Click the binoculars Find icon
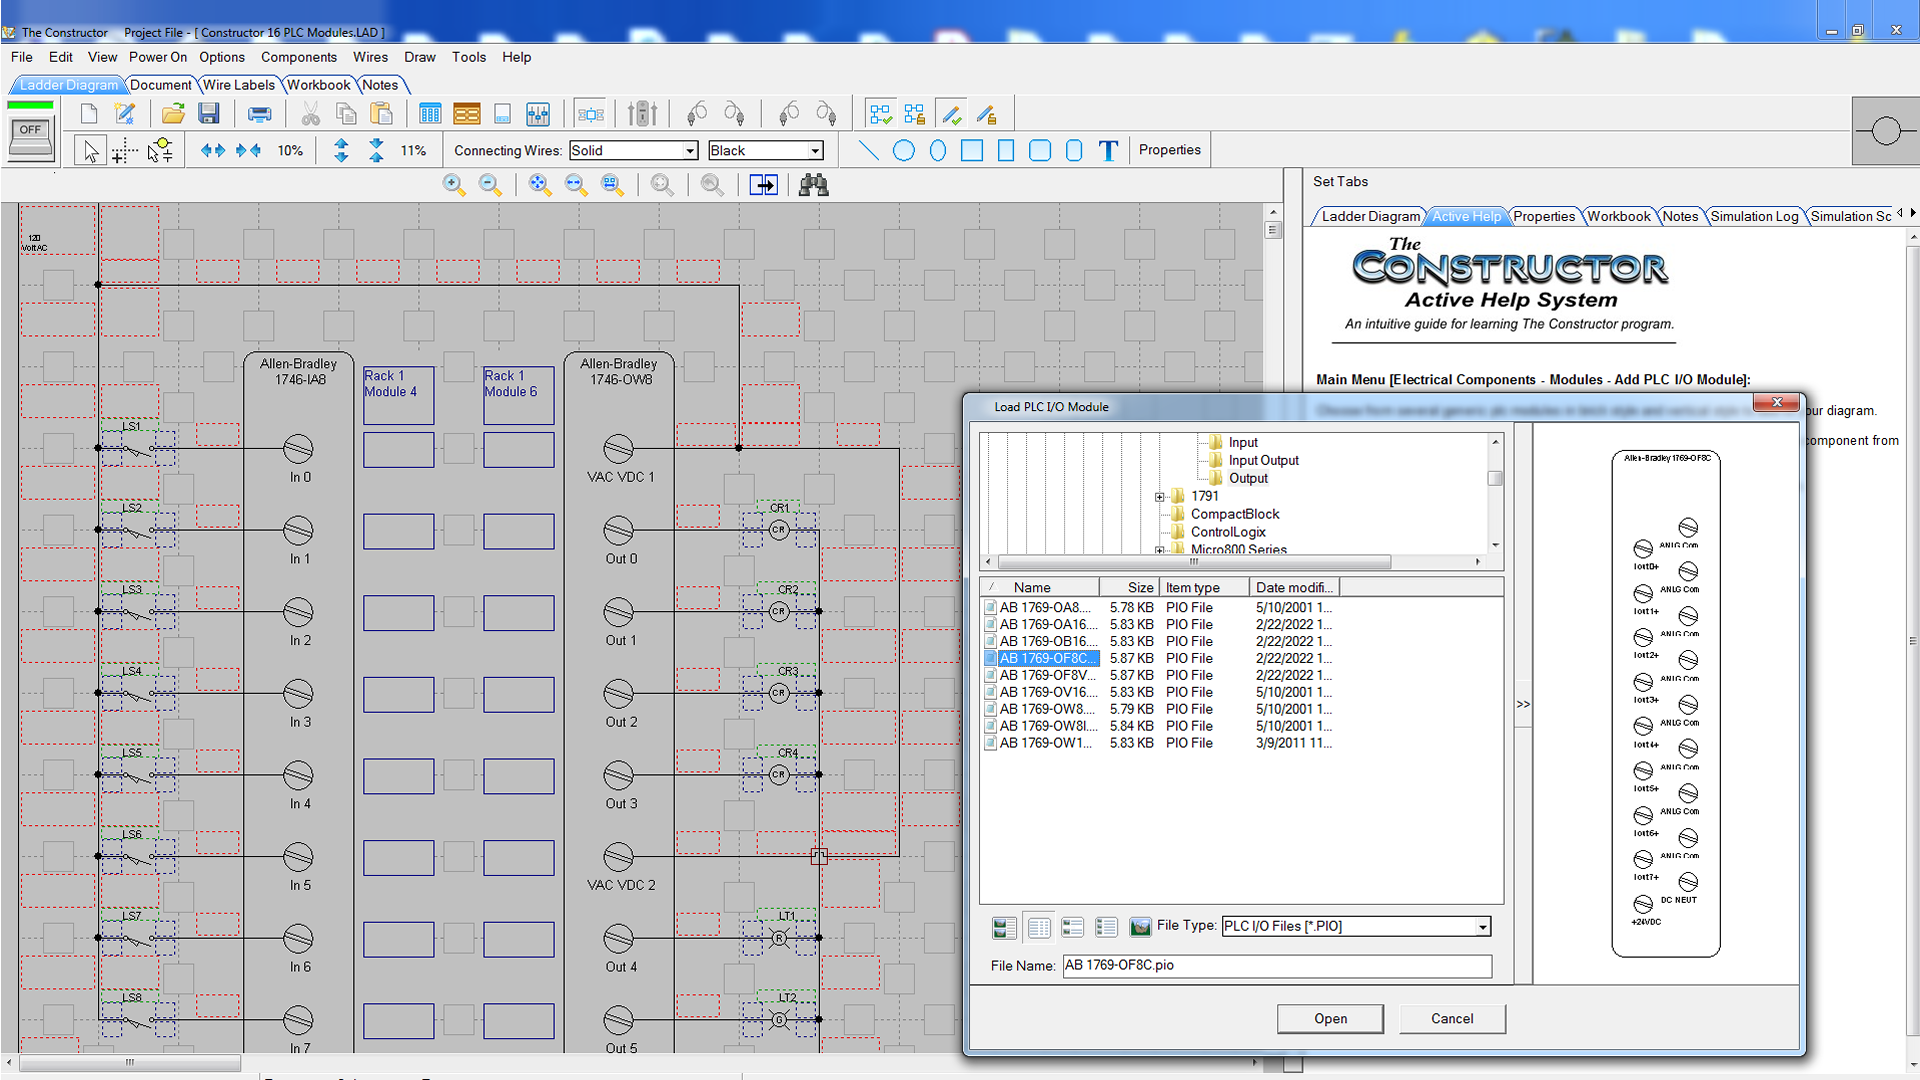Image resolution: width=1920 pixels, height=1080 pixels. click(x=813, y=185)
